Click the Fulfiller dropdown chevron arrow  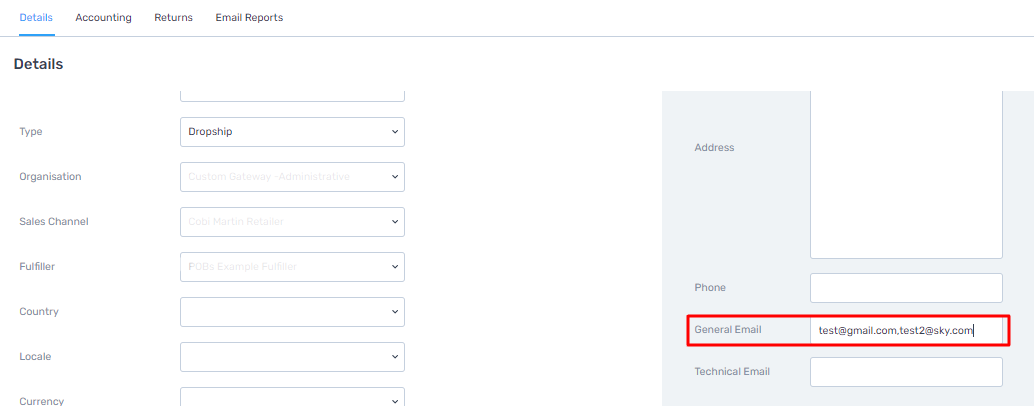click(x=395, y=266)
